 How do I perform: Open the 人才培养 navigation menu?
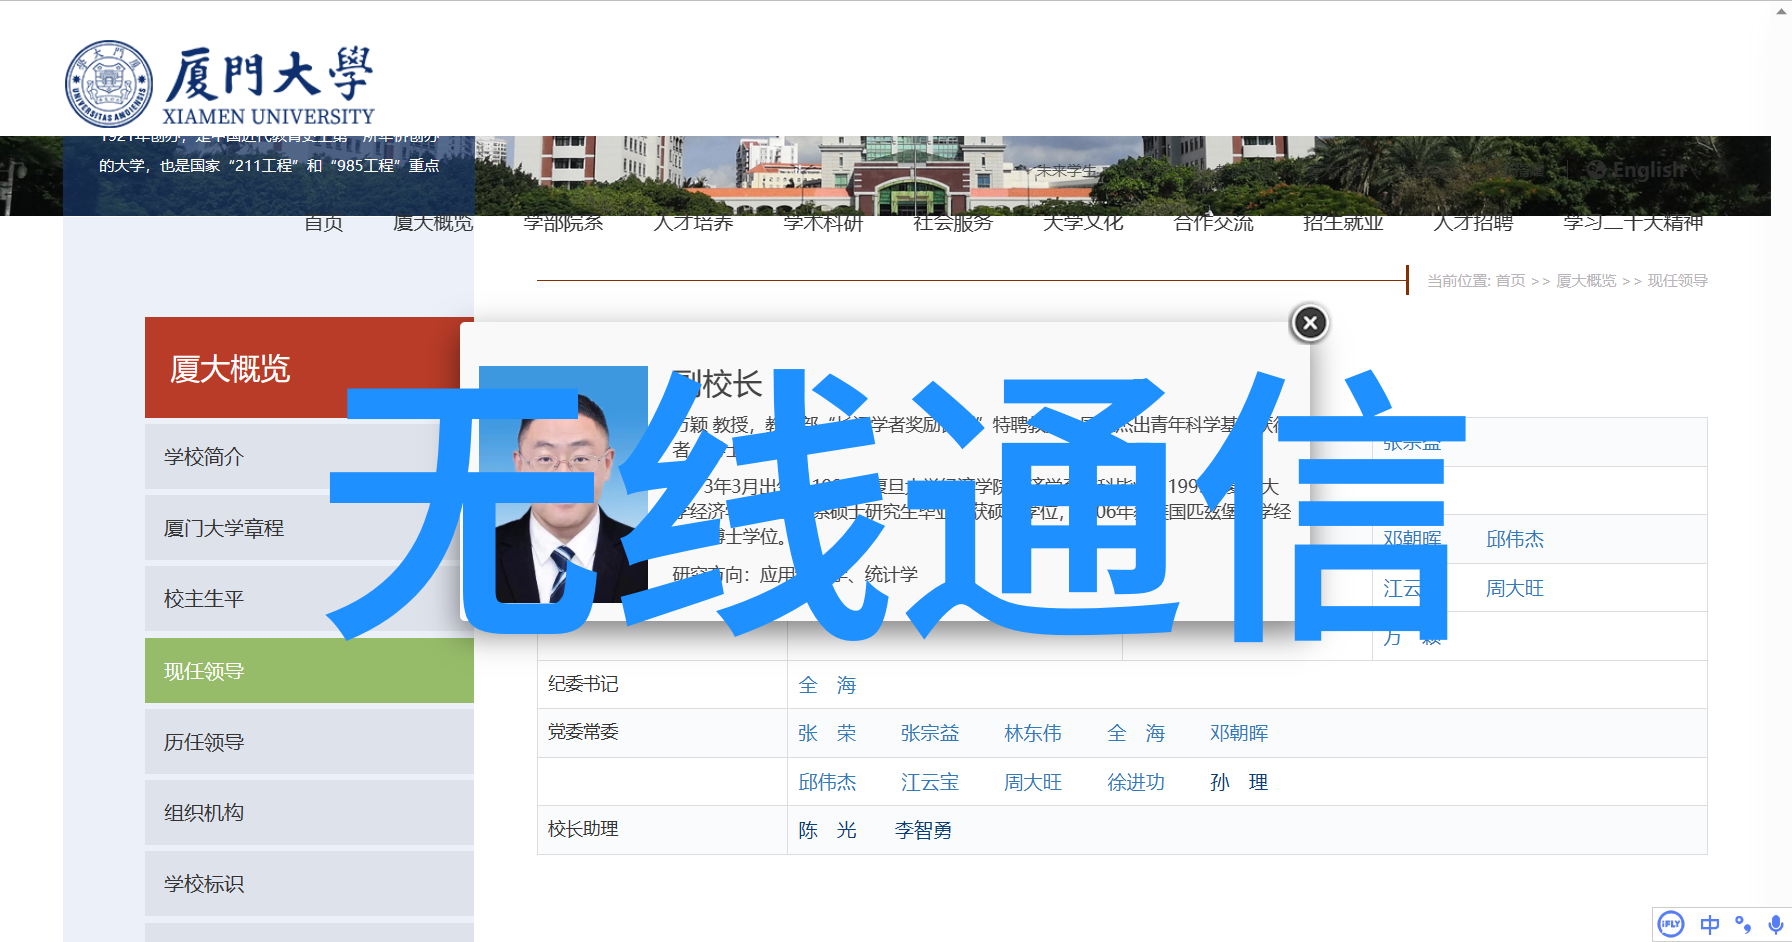[x=693, y=223]
